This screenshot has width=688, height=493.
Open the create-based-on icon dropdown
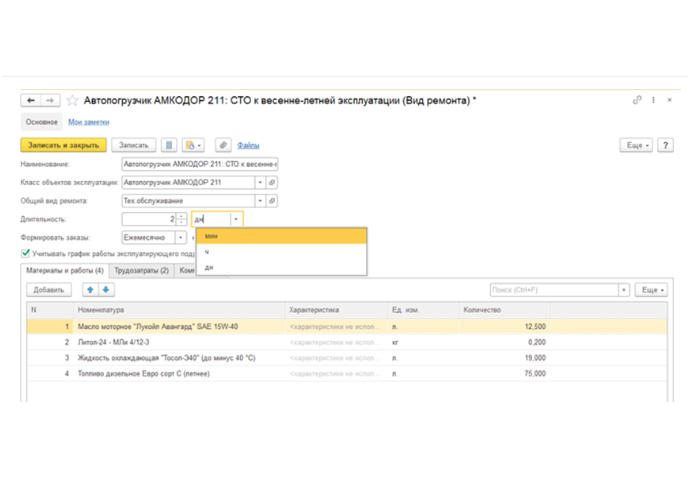(193, 145)
